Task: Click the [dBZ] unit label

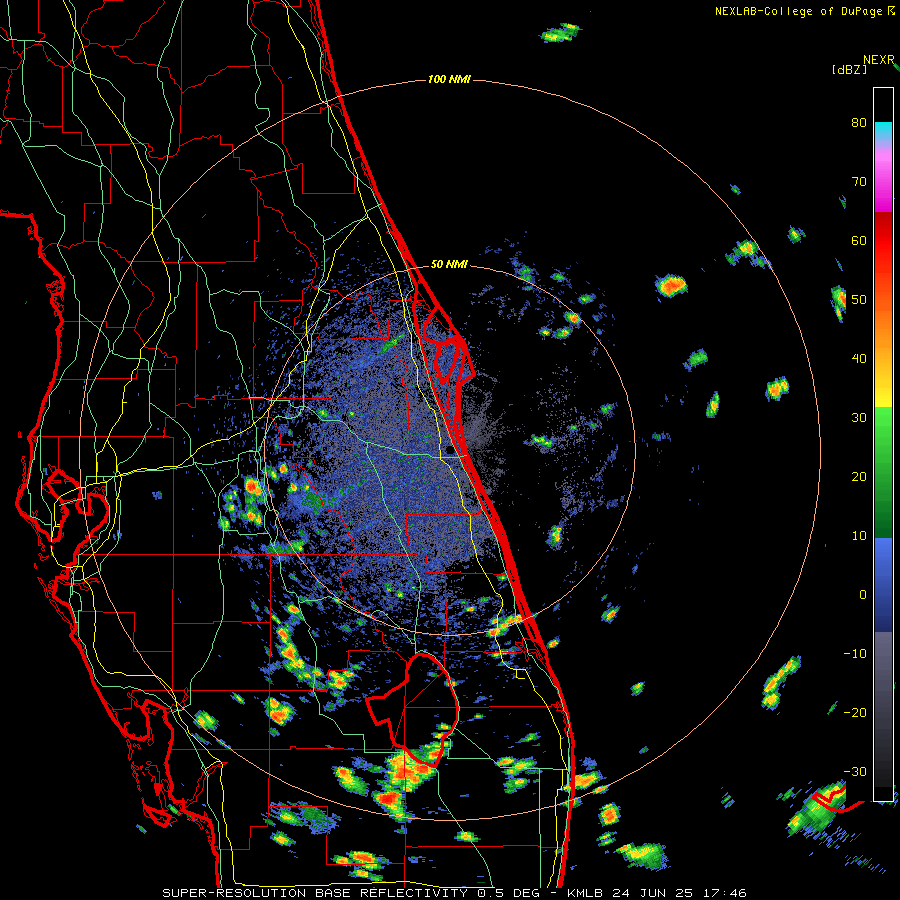Action: point(849,69)
